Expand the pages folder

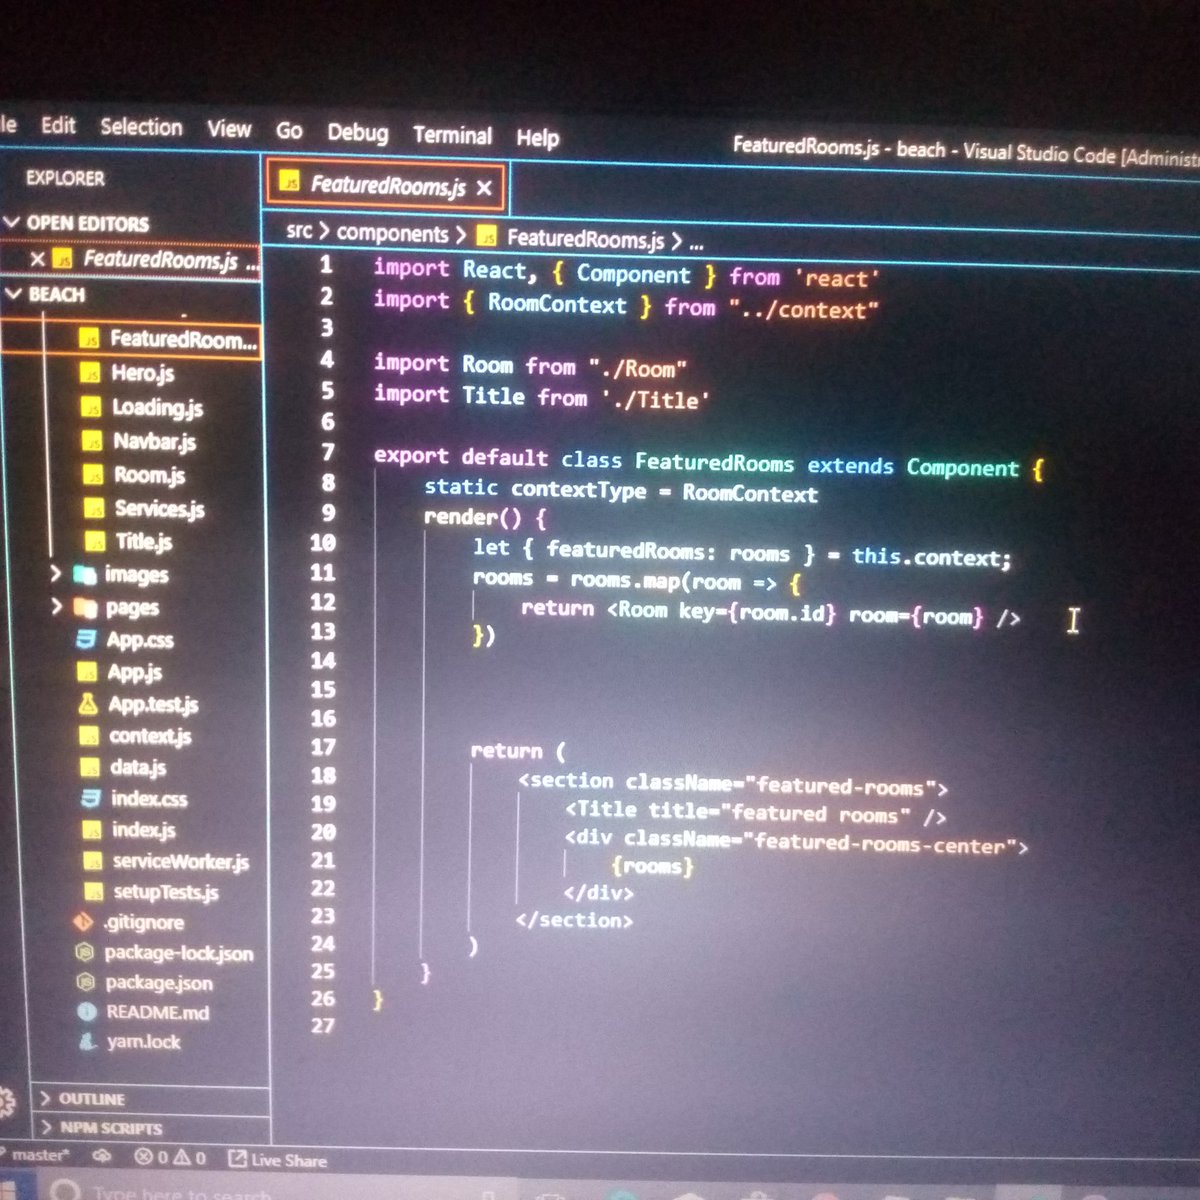tap(57, 607)
